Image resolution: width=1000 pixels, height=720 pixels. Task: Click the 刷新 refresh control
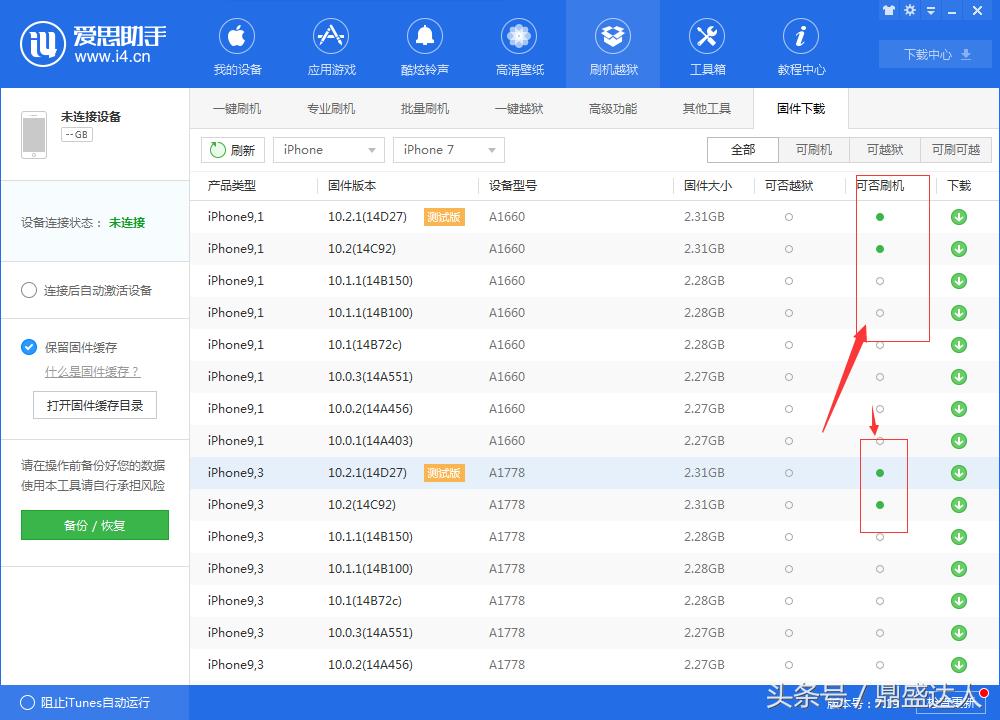pyautogui.click(x=233, y=149)
